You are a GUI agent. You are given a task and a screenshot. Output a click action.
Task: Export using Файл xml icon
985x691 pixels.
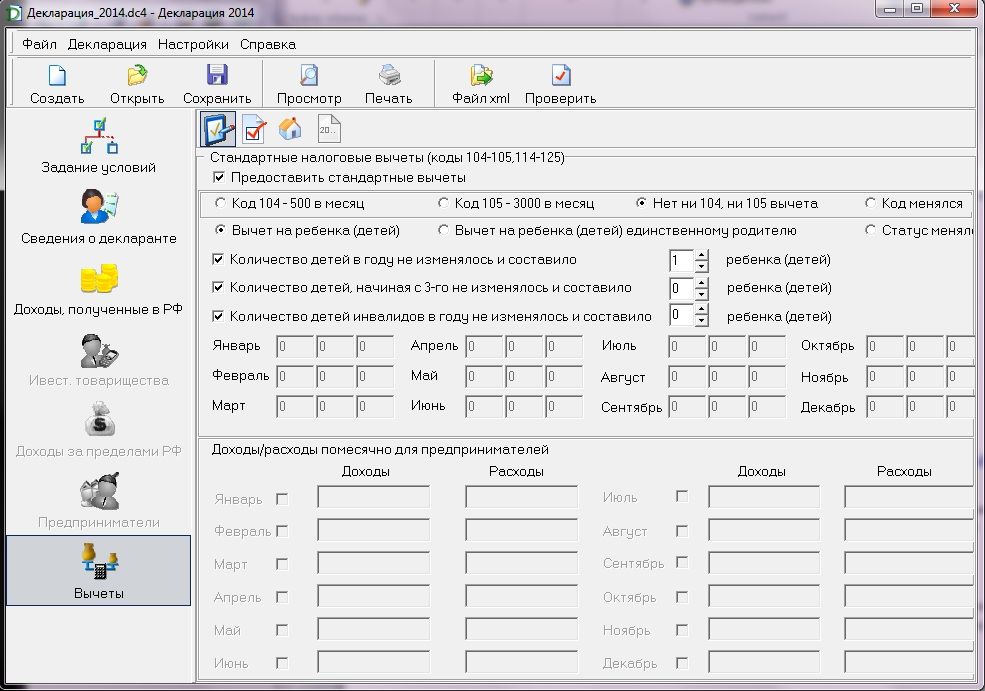[x=481, y=76]
